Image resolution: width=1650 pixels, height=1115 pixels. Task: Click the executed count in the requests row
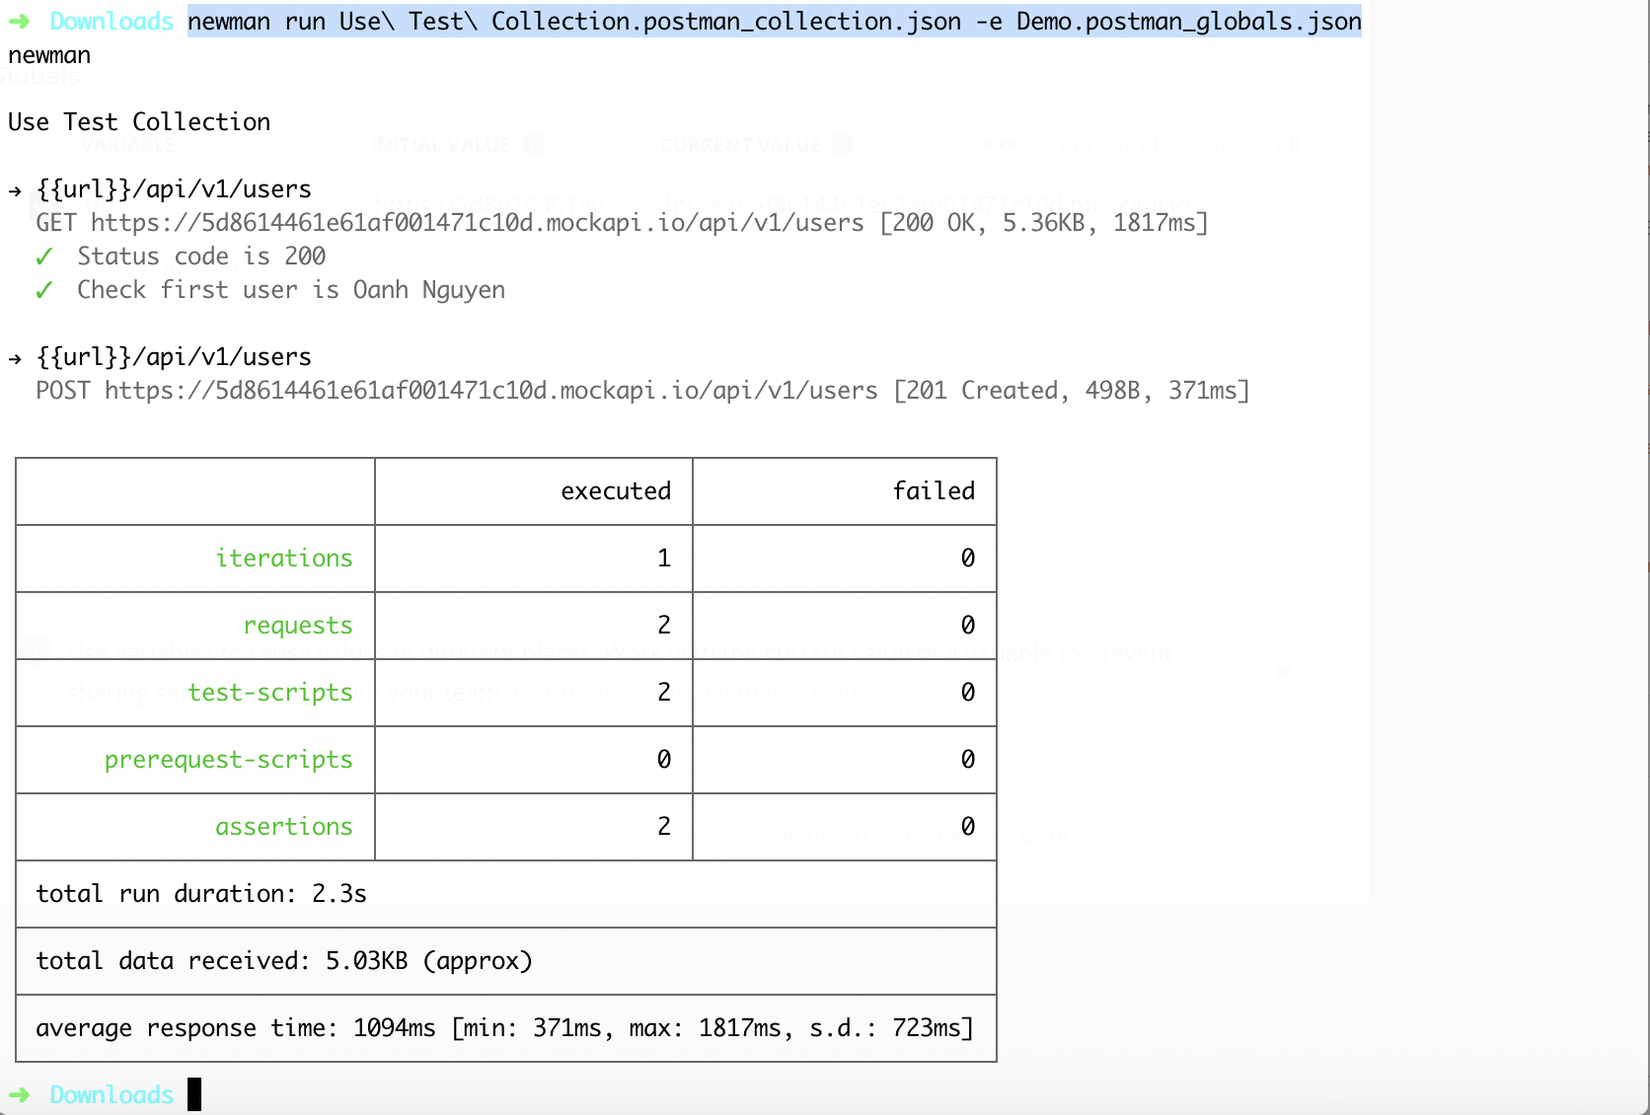tap(664, 625)
